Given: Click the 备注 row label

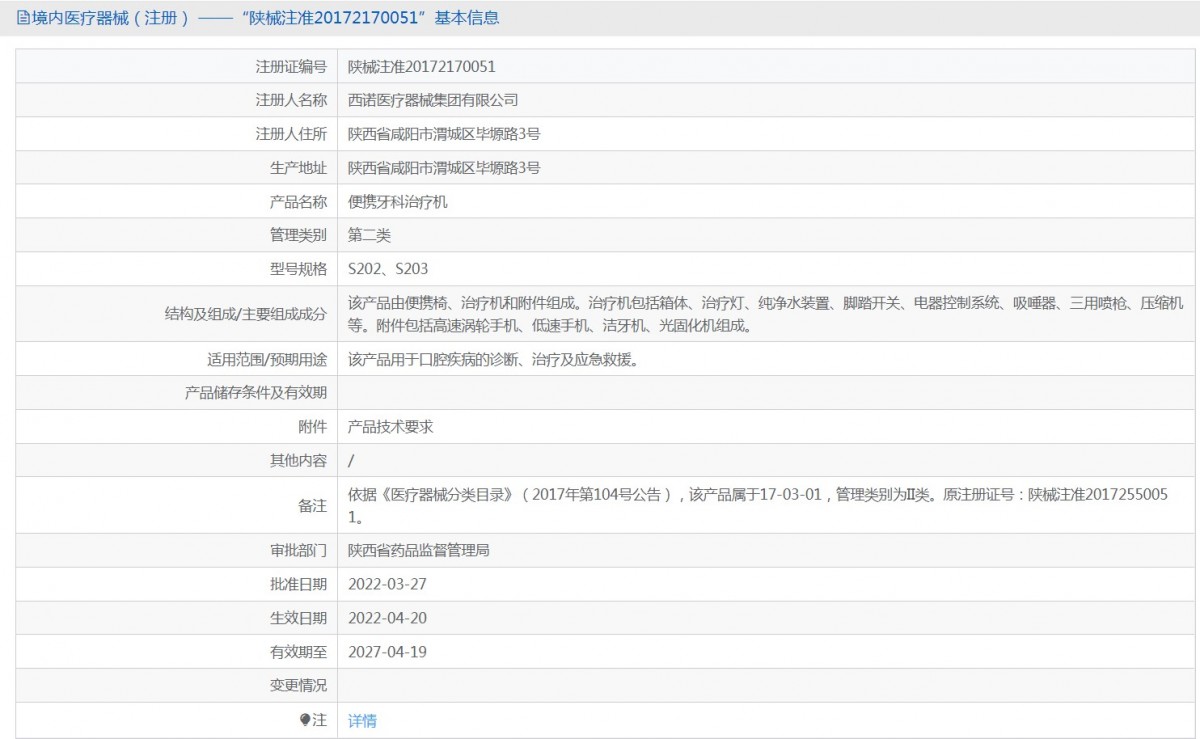Looking at the screenshot, I should click(x=313, y=505).
